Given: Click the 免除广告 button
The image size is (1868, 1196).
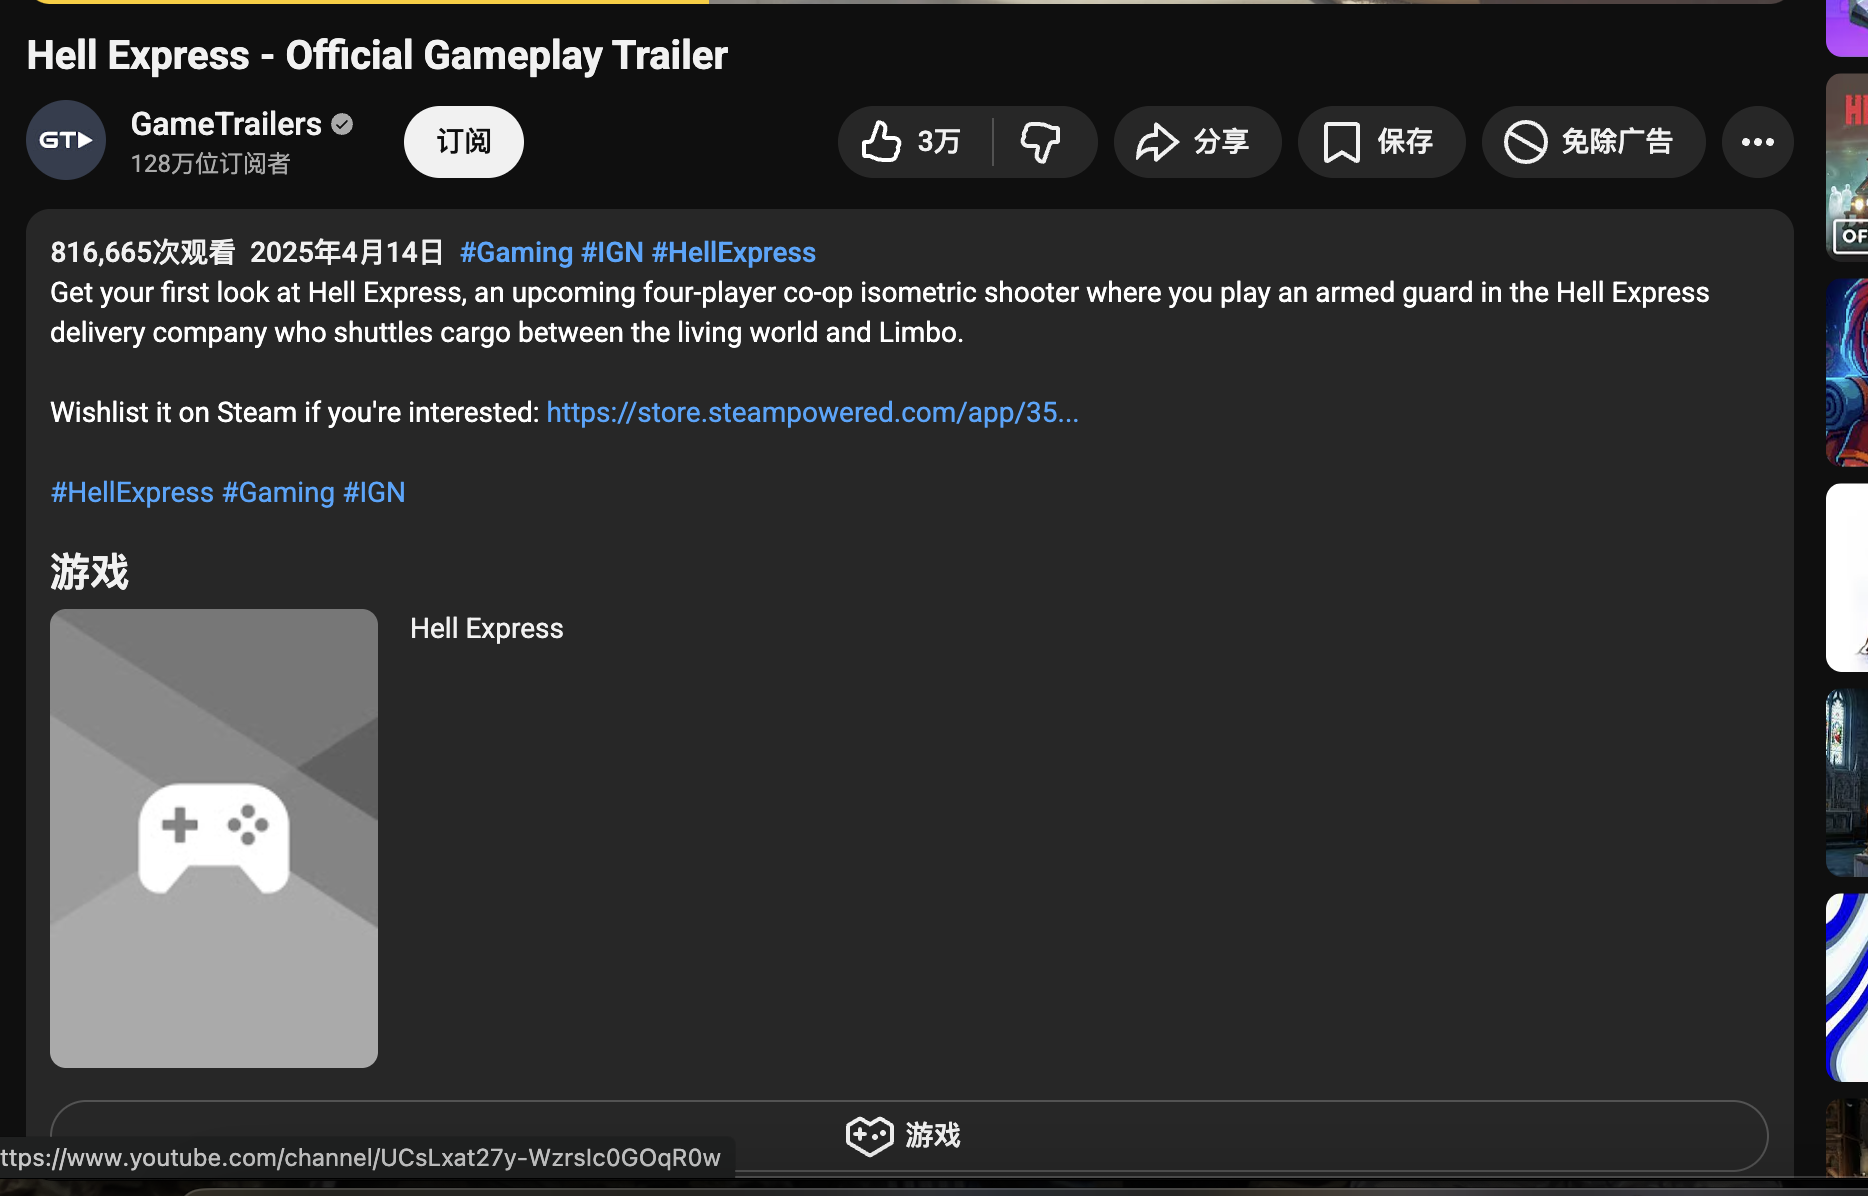Looking at the screenshot, I should point(1592,142).
